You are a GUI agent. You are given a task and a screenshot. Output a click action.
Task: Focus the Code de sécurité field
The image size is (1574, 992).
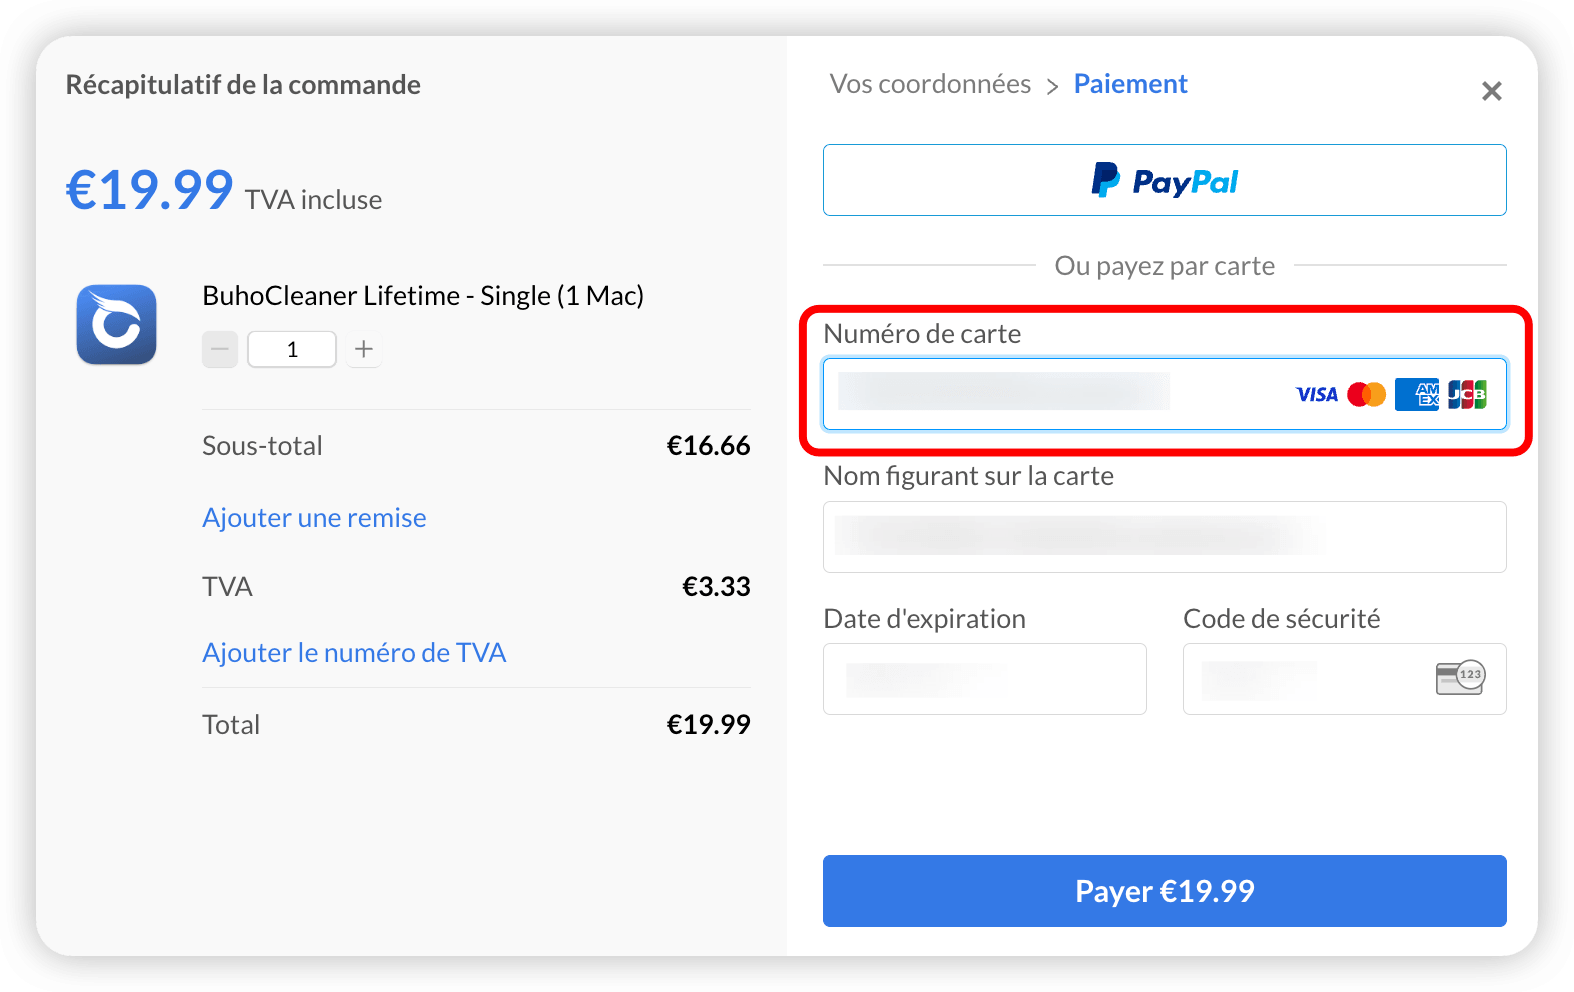coord(1344,679)
